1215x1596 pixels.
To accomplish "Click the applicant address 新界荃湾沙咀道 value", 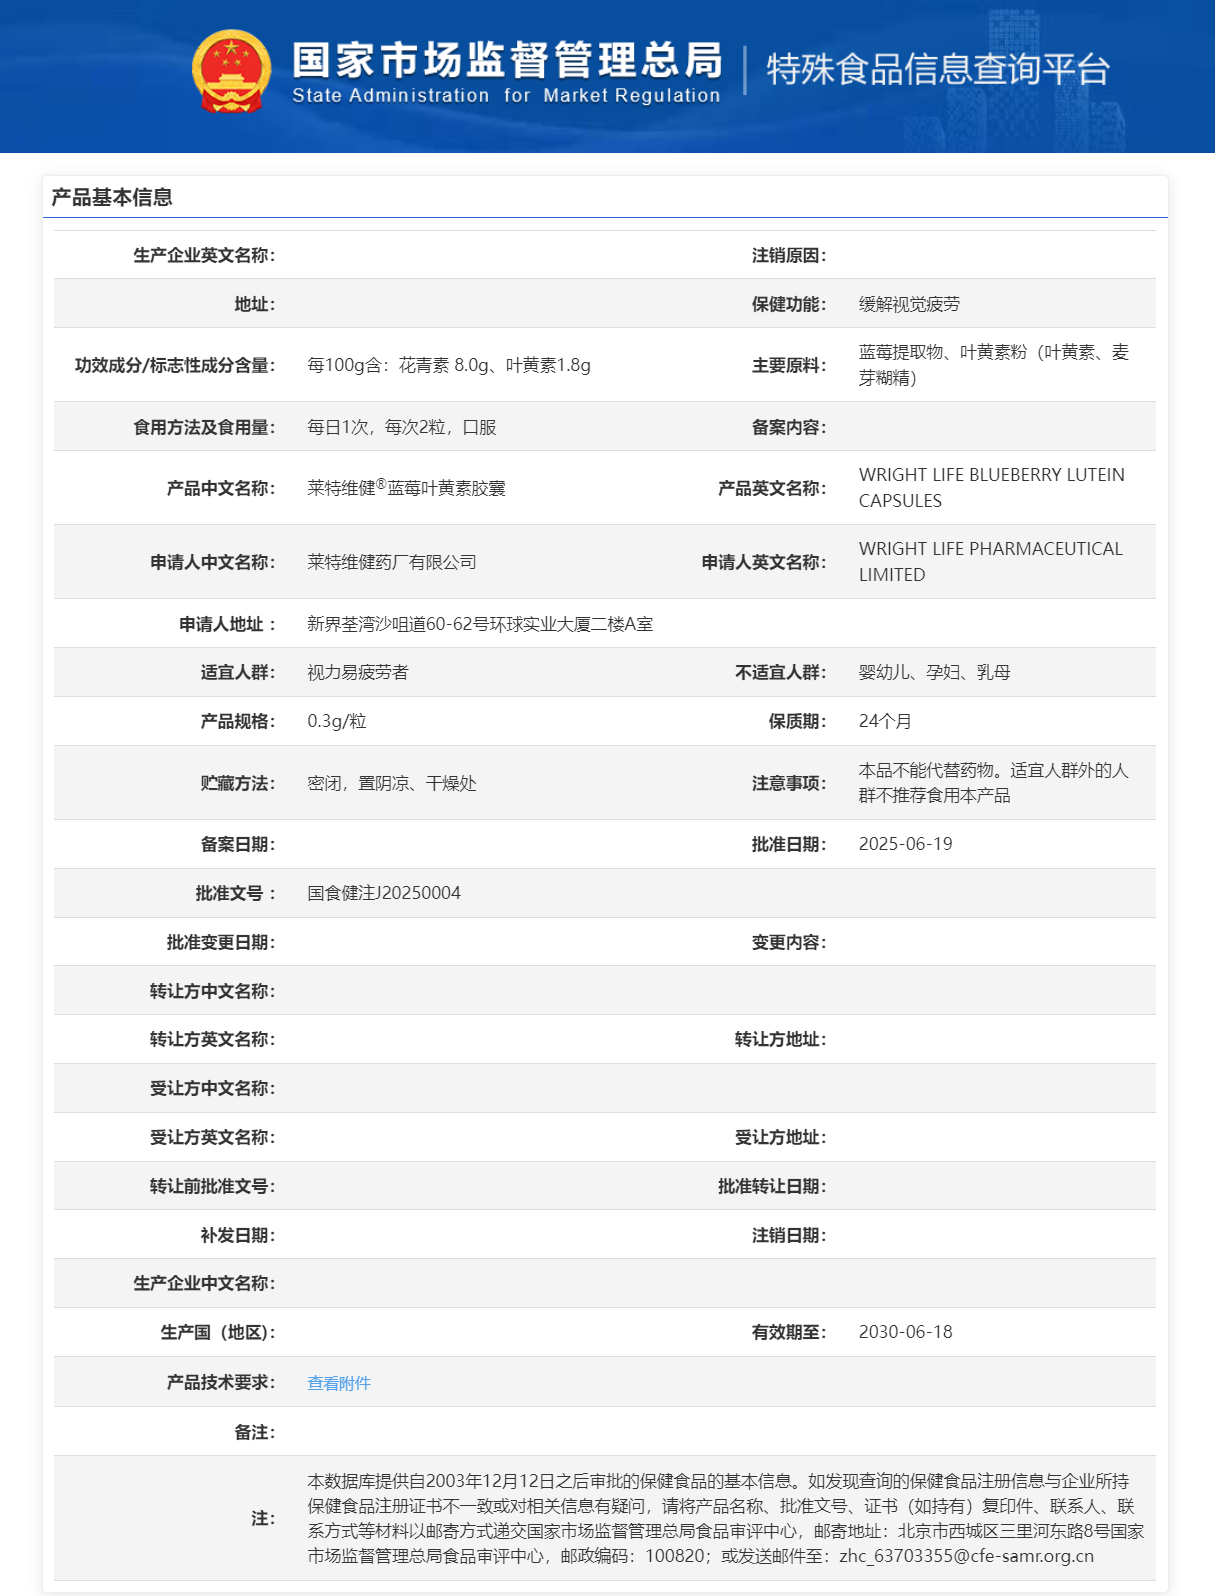I will [480, 624].
